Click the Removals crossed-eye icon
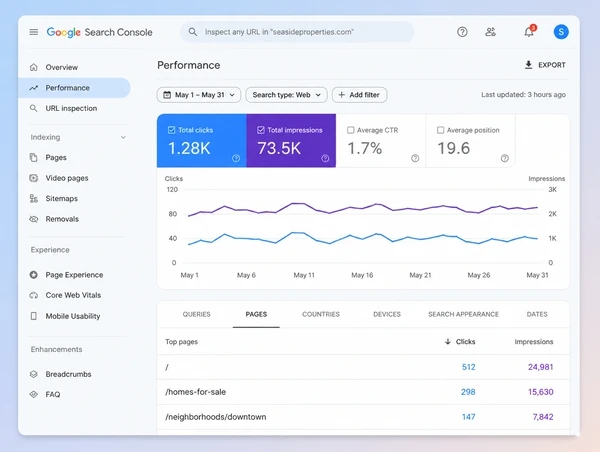 click(34, 219)
